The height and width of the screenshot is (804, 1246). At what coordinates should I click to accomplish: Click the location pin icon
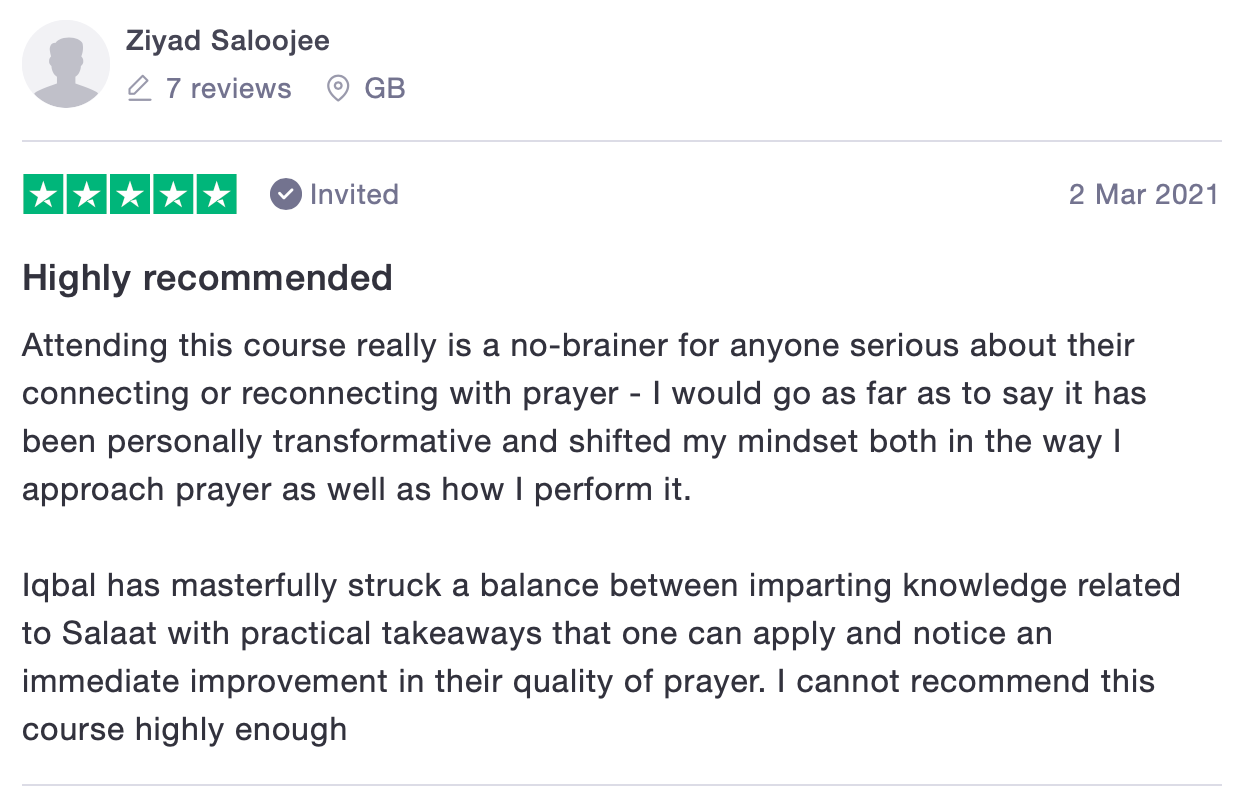click(x=338, y=89)
